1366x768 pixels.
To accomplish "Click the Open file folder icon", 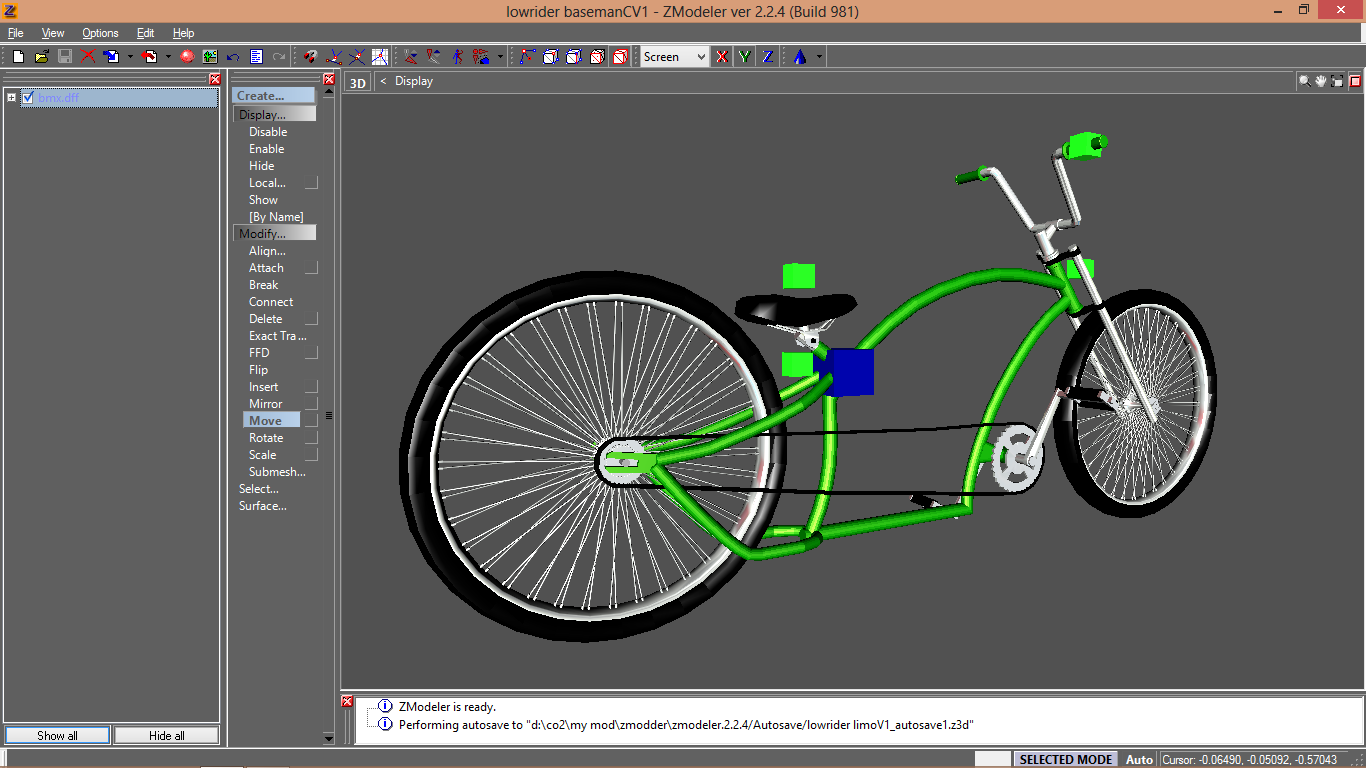I will point(41,57).
